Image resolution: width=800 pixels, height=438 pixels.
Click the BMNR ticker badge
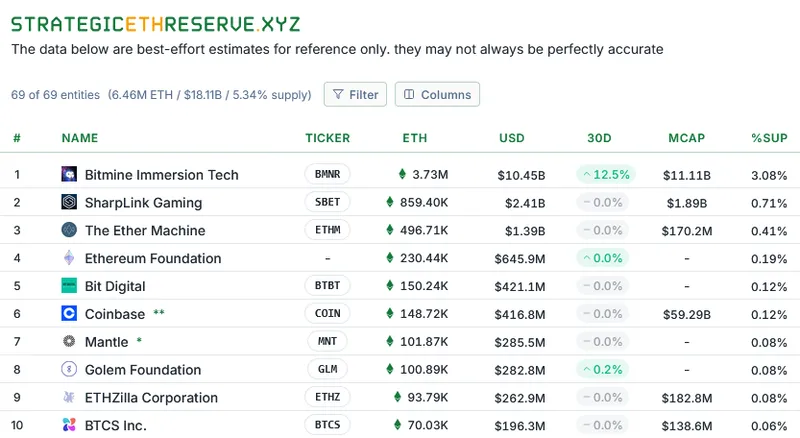tap(327, 175)
